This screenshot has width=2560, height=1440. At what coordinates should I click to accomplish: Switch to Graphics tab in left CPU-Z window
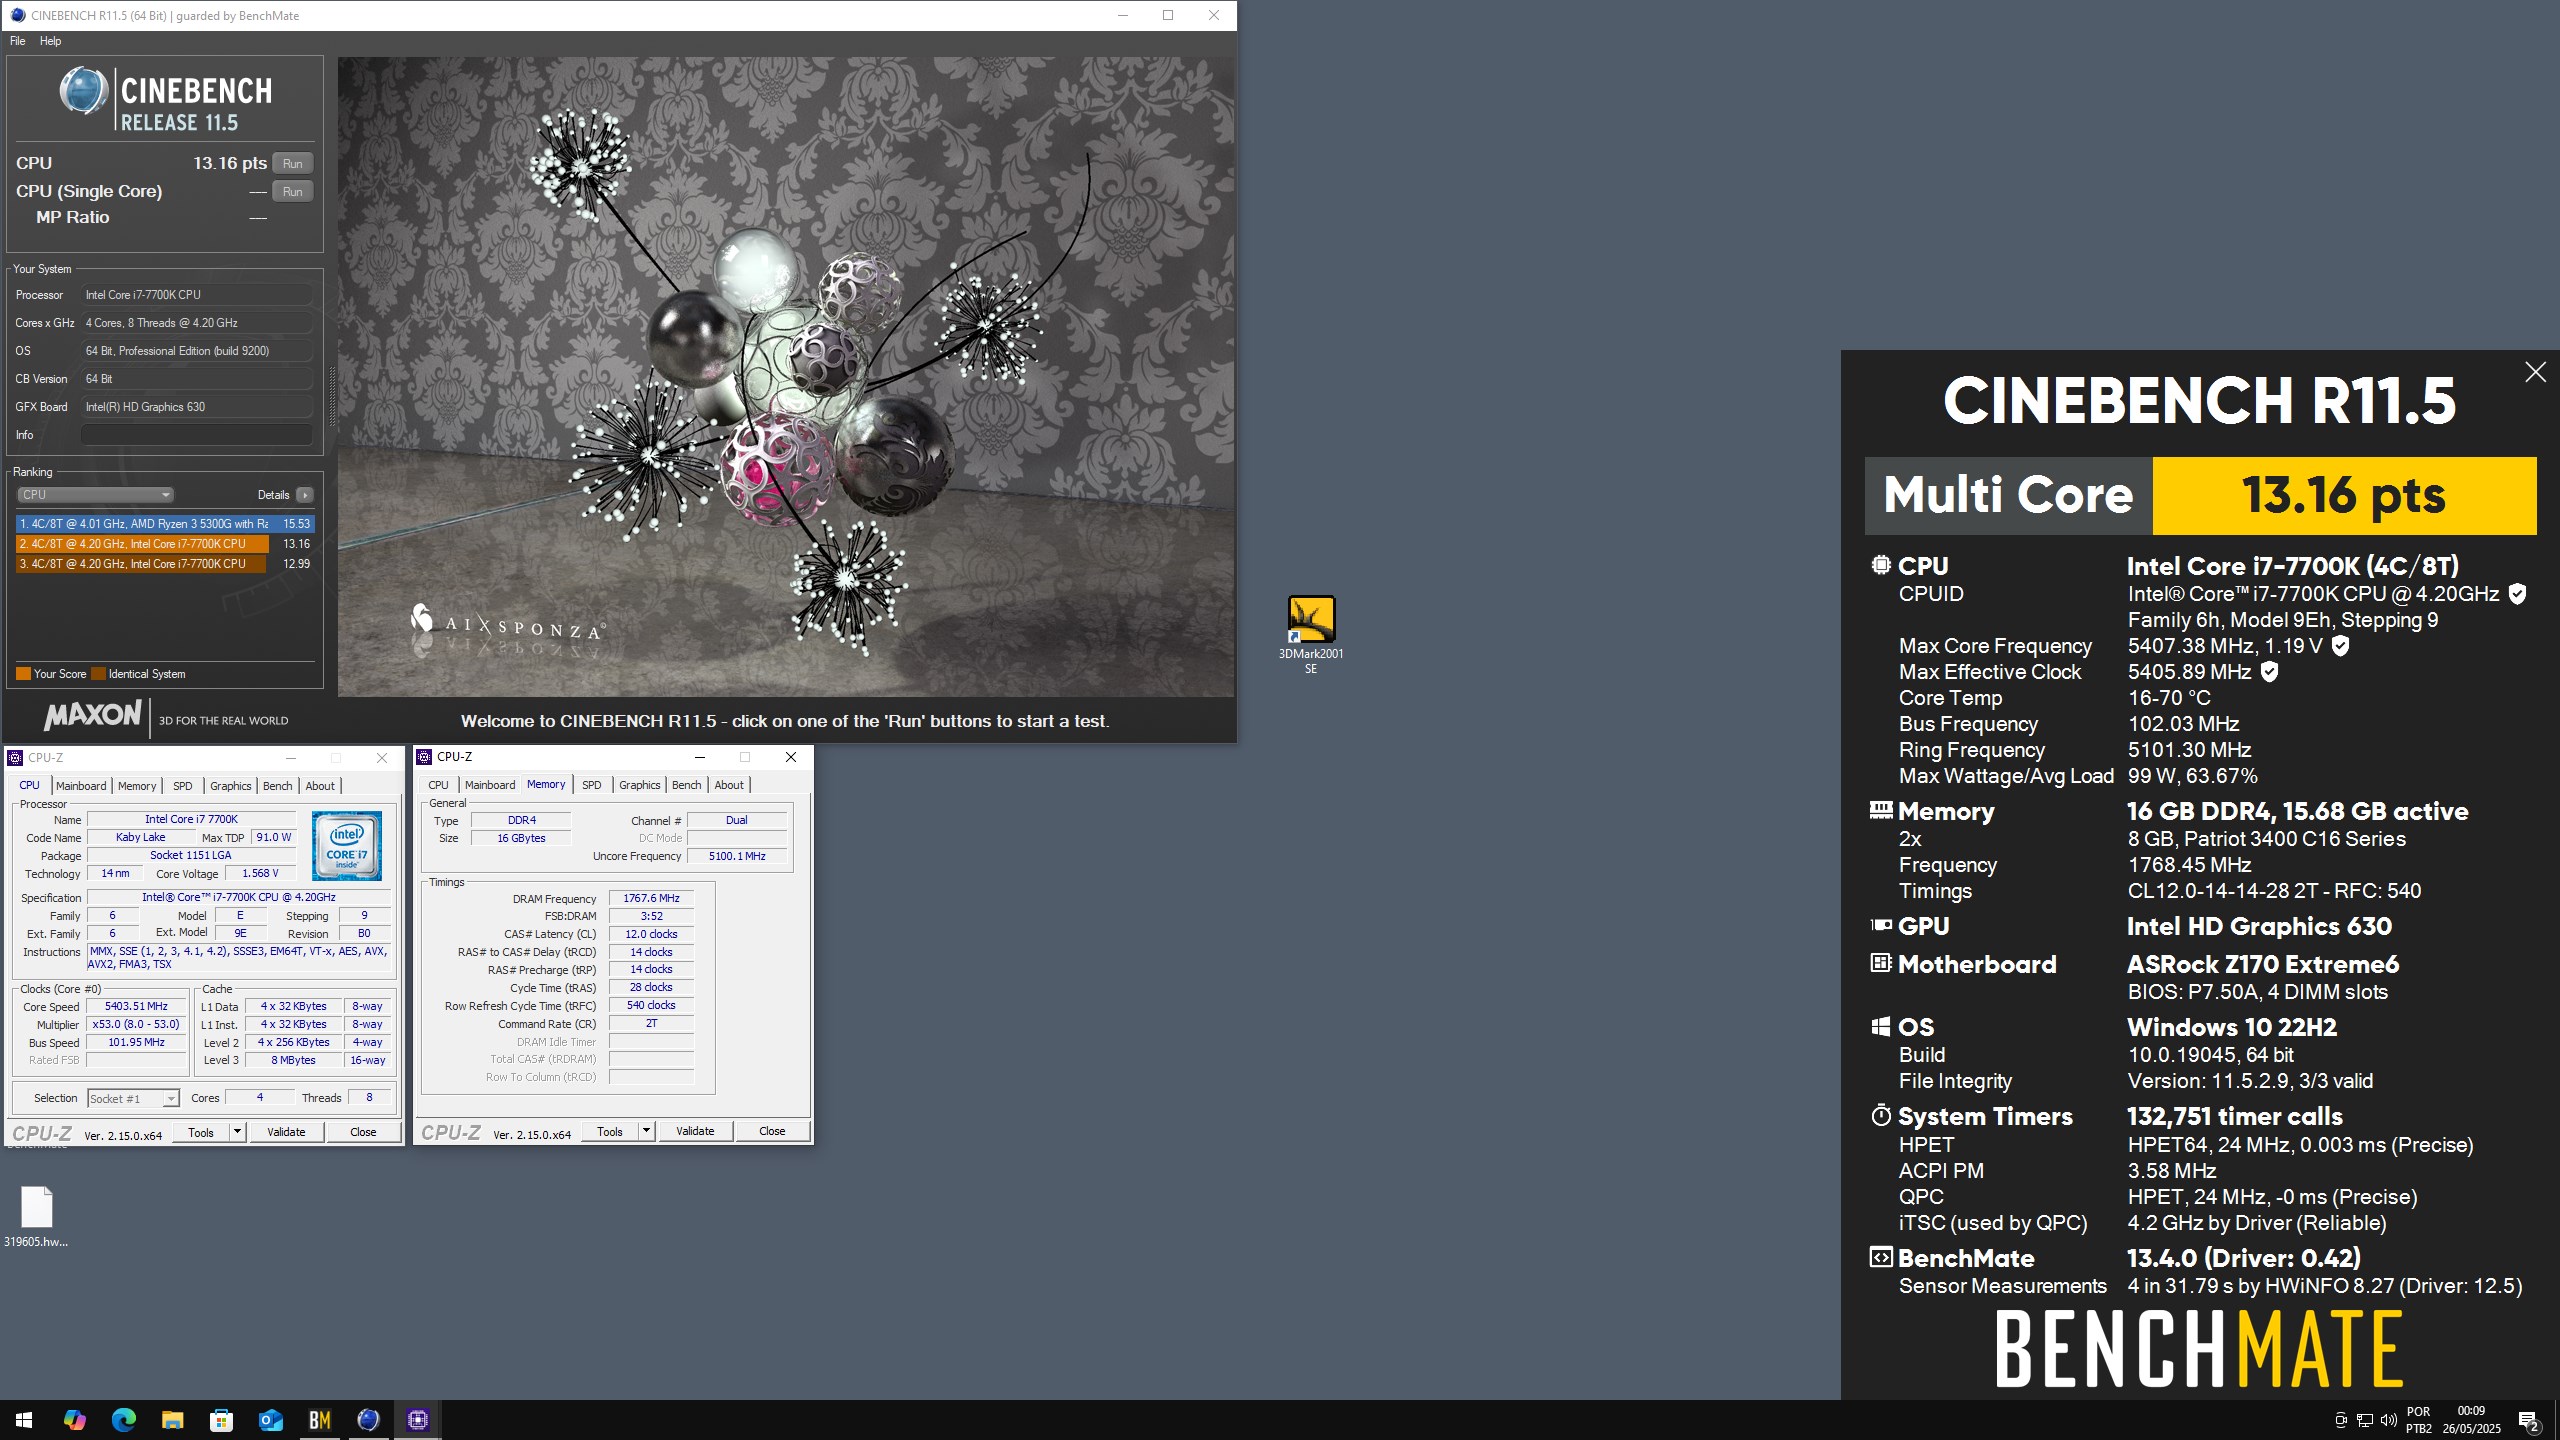coord(230,786)
